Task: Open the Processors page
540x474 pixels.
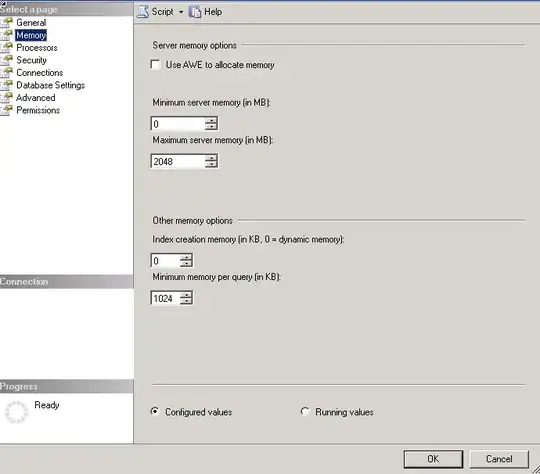Action: (x=37, y=48)
